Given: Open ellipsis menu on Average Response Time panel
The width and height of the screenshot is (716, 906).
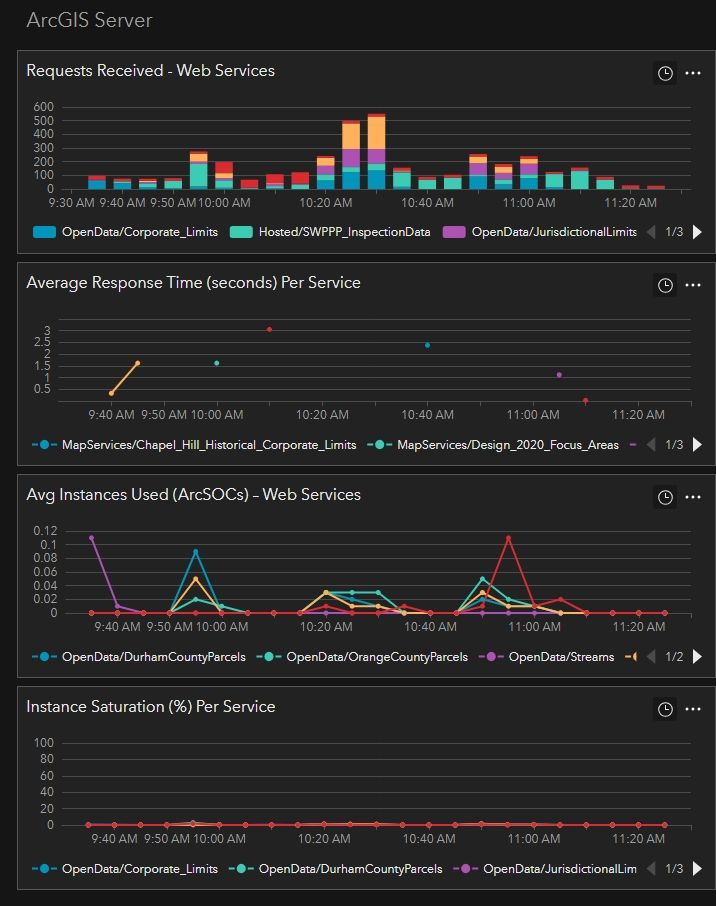Looking at the screenshot, I should click(x=693, y=285).
